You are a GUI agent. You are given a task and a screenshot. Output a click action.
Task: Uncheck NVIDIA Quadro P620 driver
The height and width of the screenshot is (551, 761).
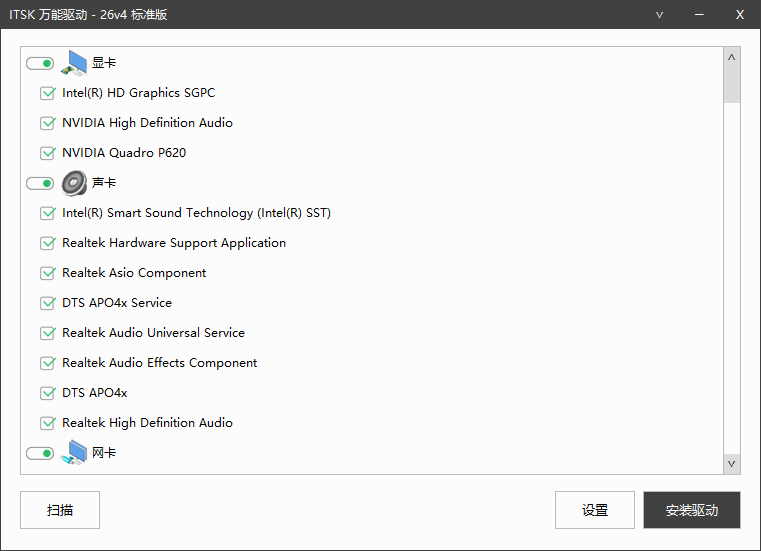coord(48,153)
